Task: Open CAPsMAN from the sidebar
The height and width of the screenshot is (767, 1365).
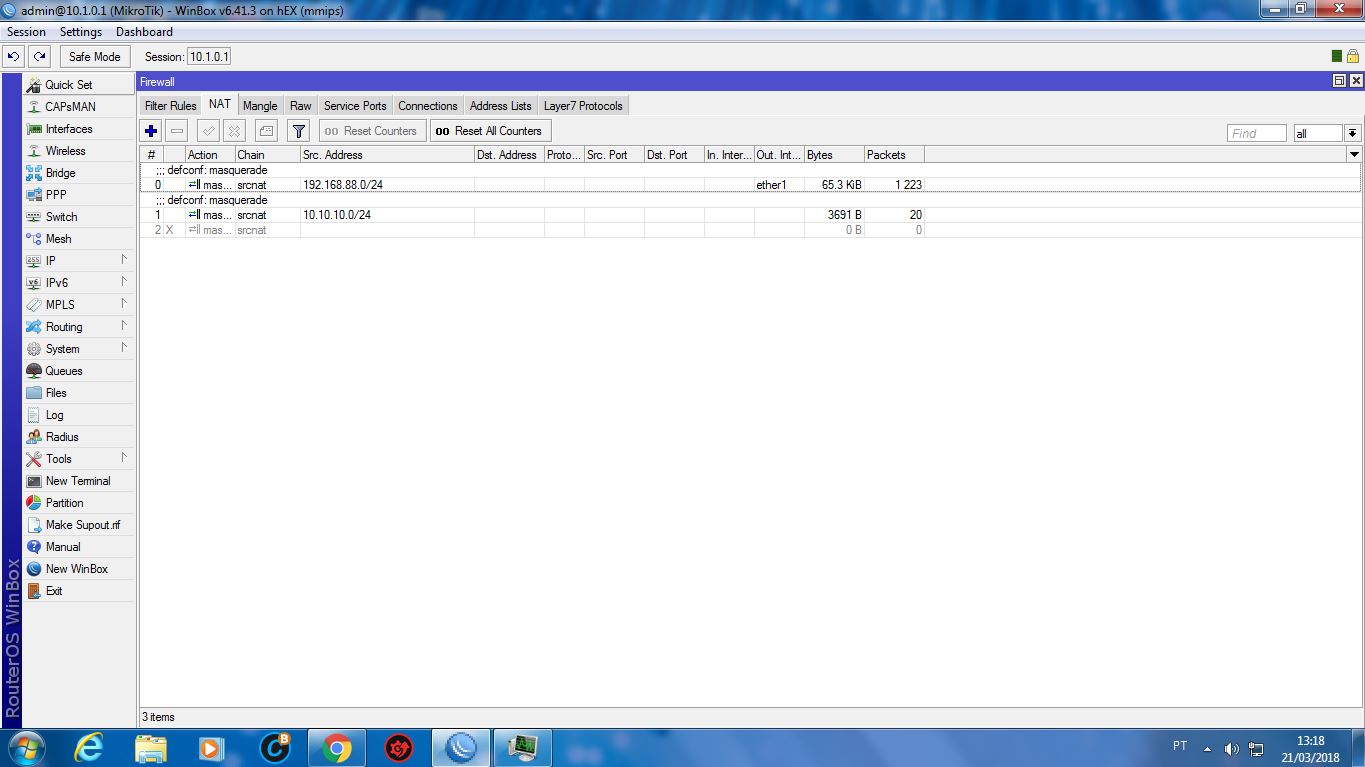Action: (x=79, y=107)
